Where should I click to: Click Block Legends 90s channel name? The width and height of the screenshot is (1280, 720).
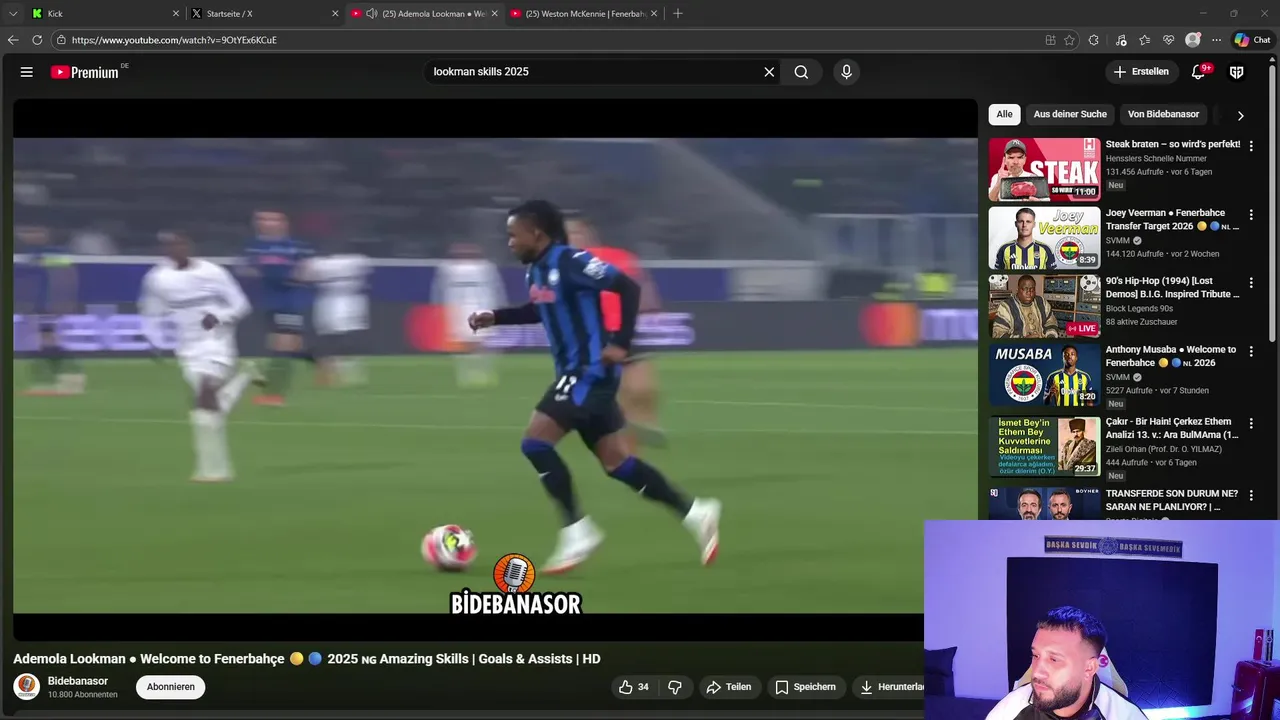tap(1141, 309)
